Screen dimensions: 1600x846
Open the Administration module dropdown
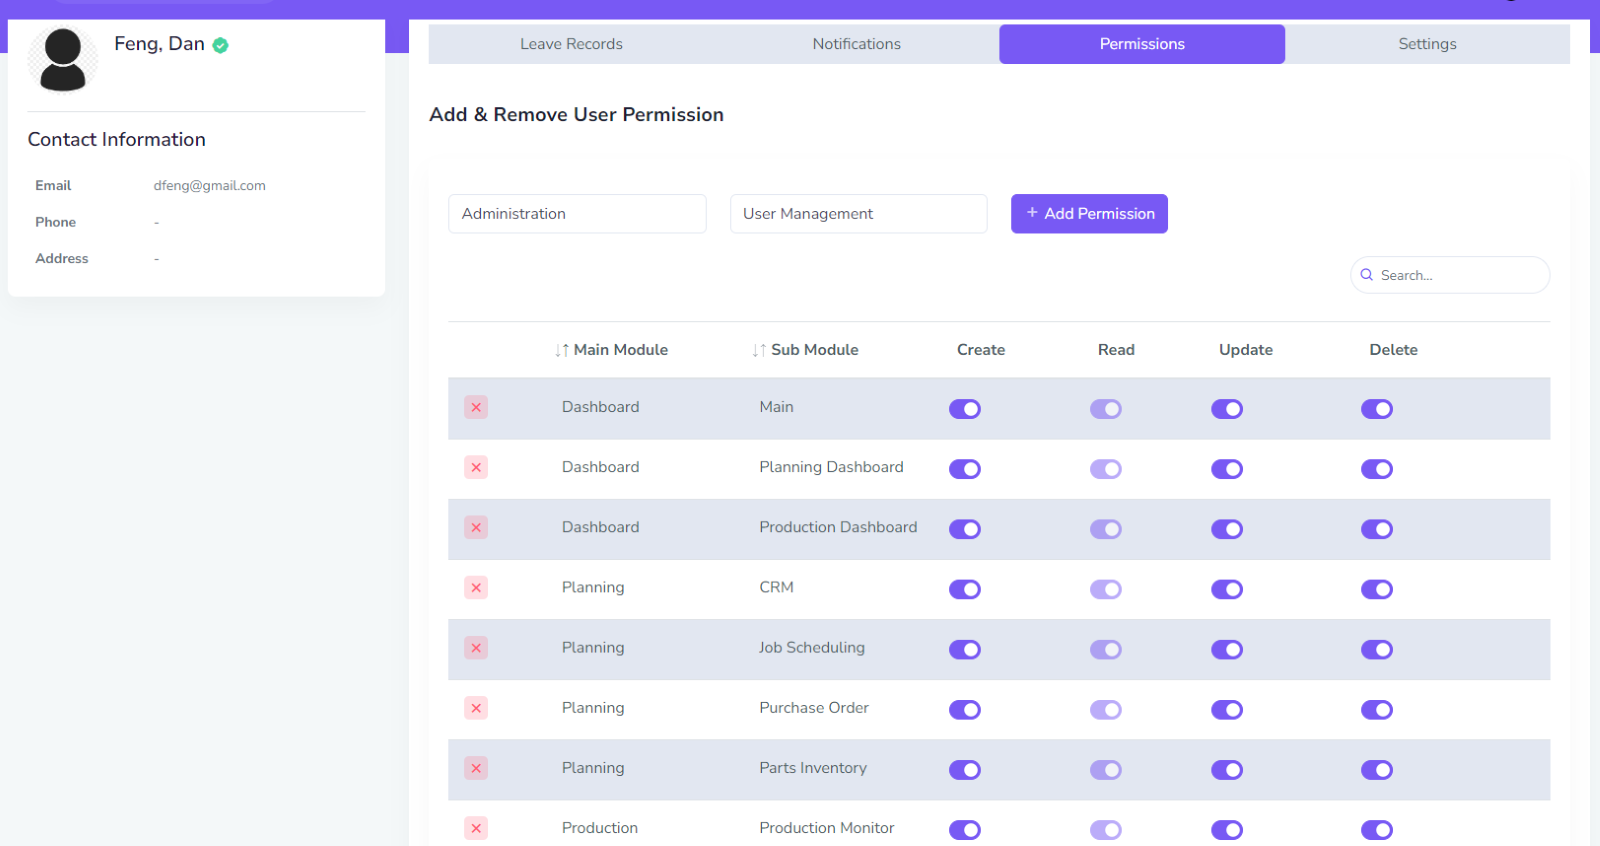pyautogui.click(x=577, y=214)
